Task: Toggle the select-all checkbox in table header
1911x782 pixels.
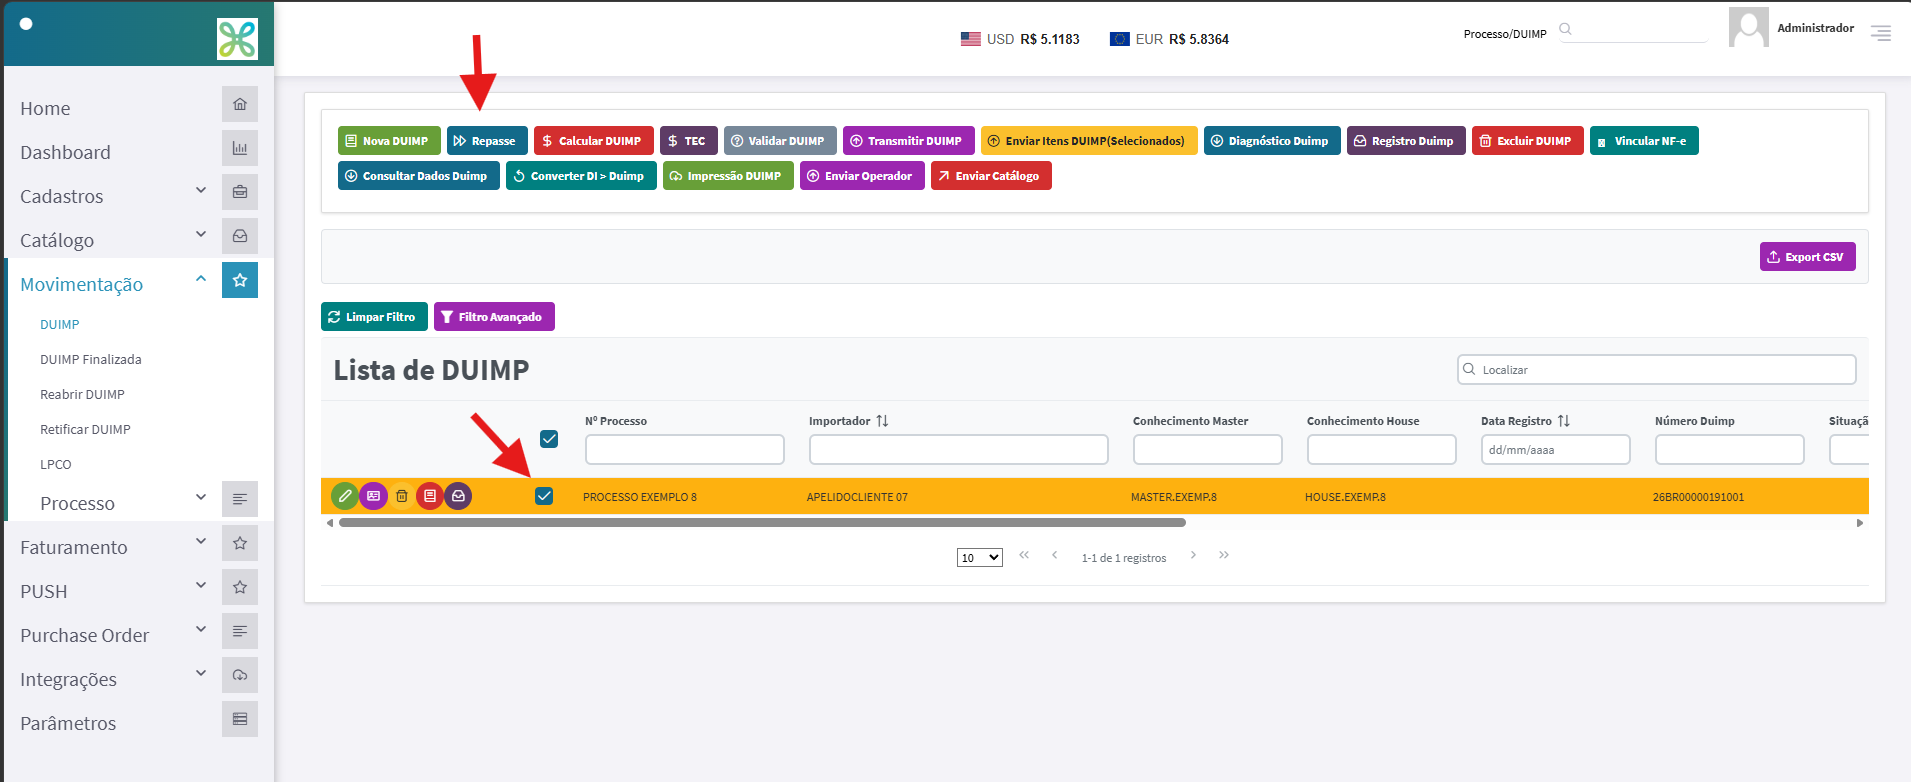Action: click(549, 439)
